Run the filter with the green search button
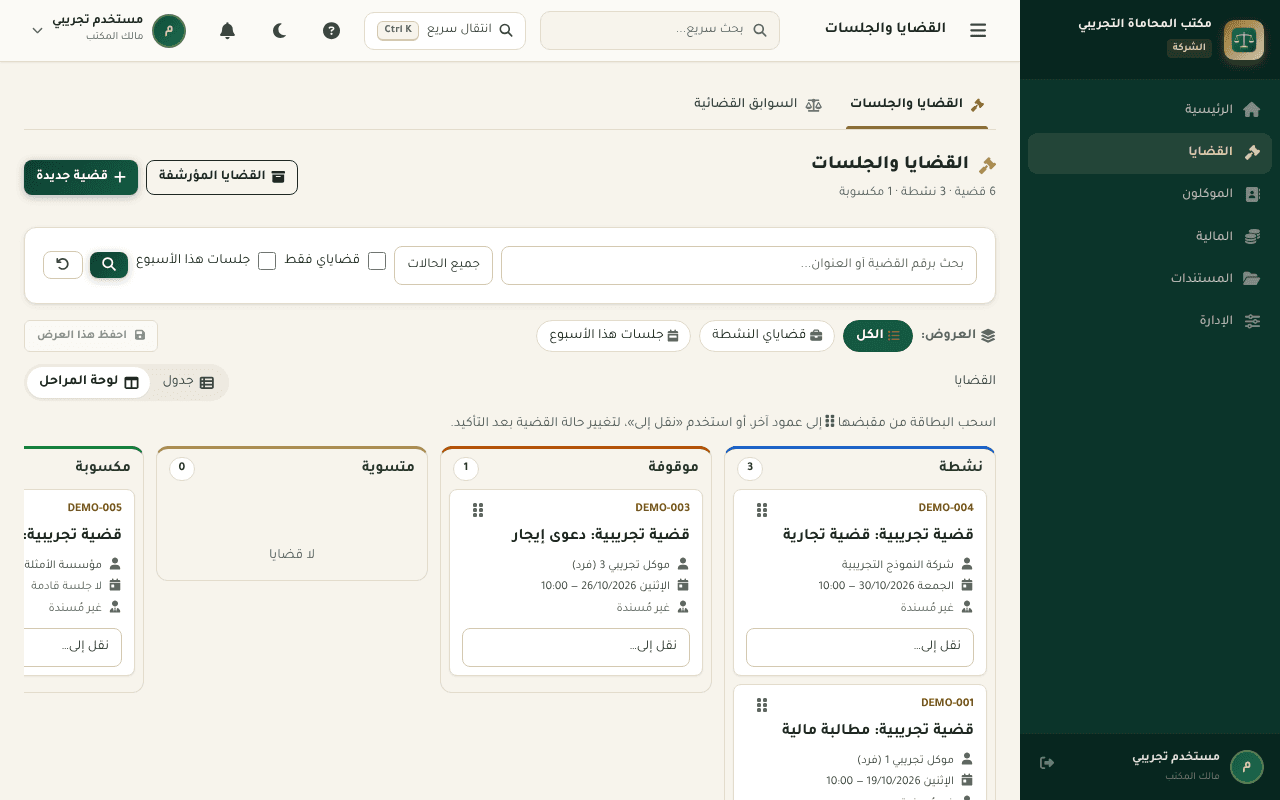The width and height of the screenshot is (1280, 800). pyautogui.click(x=109, y=265)
